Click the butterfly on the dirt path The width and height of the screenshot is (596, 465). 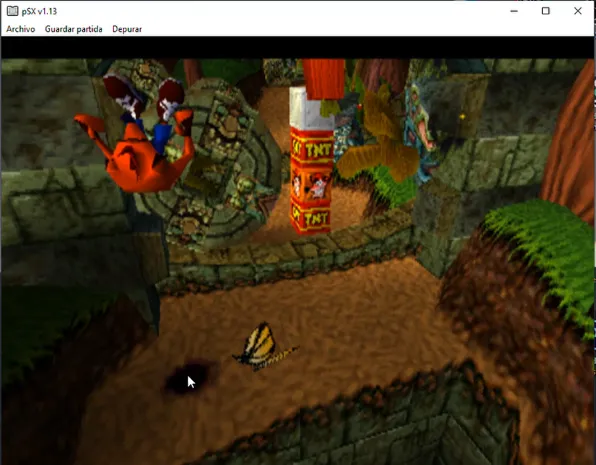click(264, 348)
